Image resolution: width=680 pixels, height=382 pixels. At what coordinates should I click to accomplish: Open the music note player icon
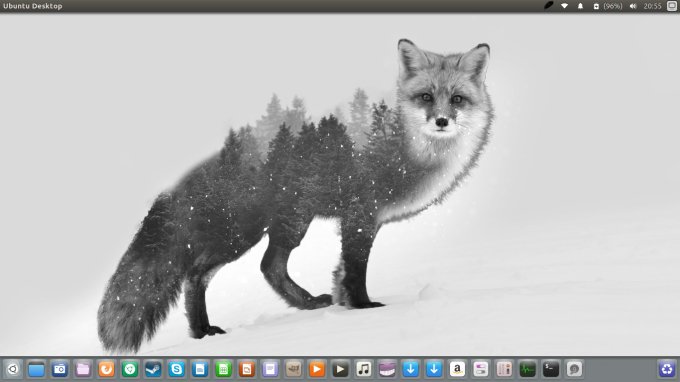(x=364, y=369)
